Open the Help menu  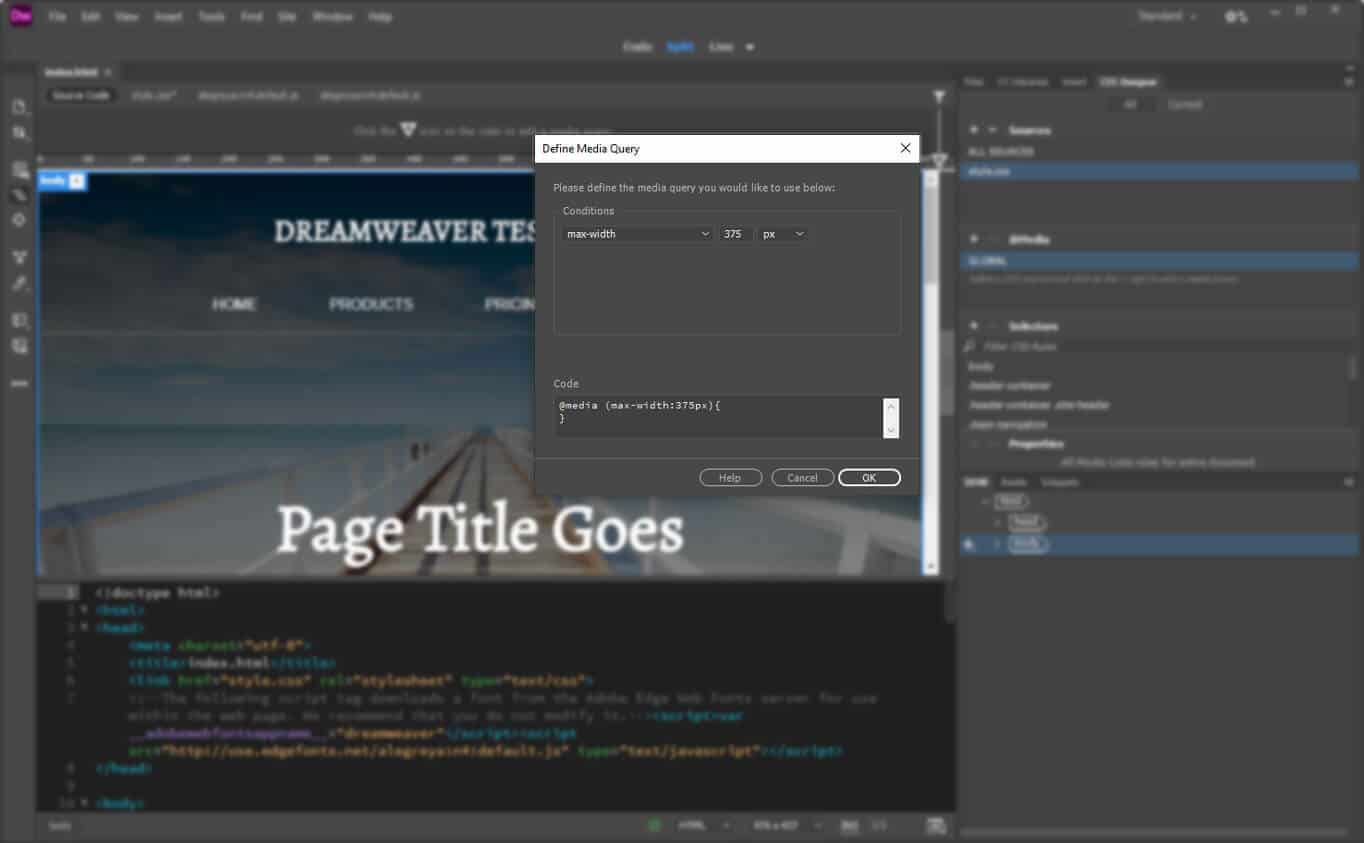point(380,17)
